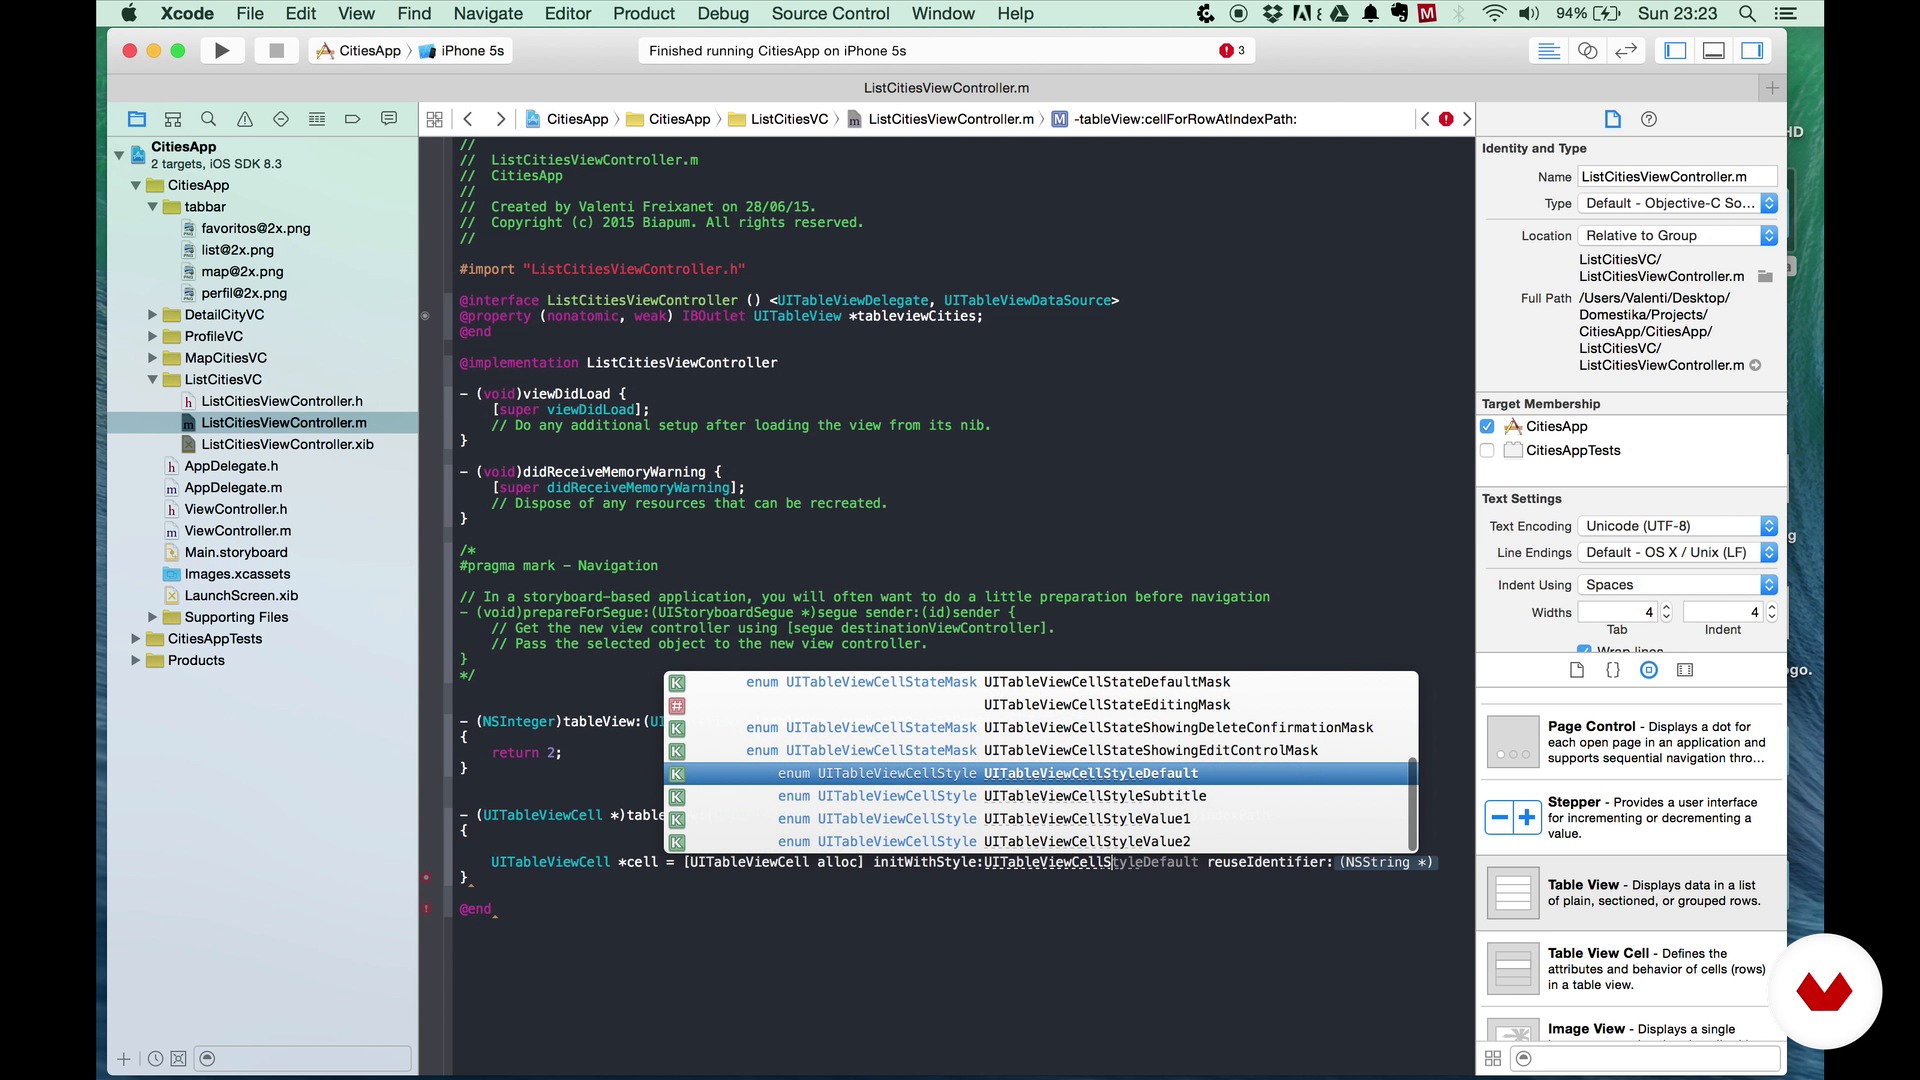
Task: Show the Media library
Action: 1685,670
